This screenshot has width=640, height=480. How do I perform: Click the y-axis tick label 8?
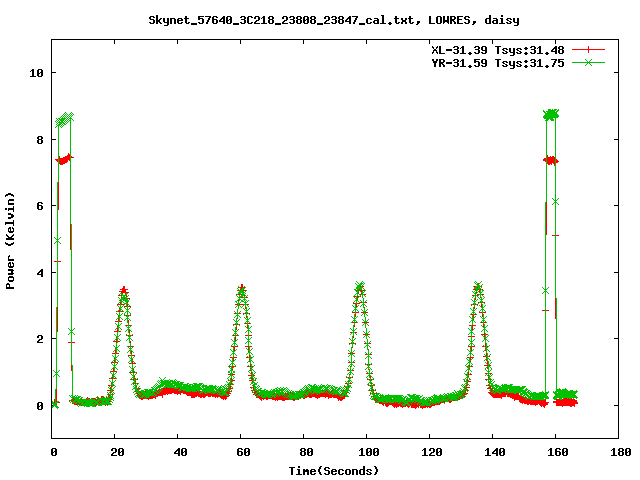pyautogui.click(x=40, y=140)
